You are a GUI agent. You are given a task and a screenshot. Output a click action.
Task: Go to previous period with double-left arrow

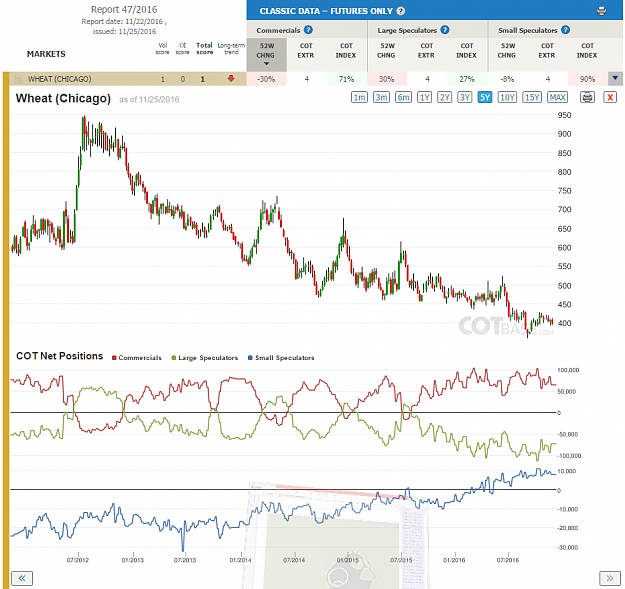[22, 578]
